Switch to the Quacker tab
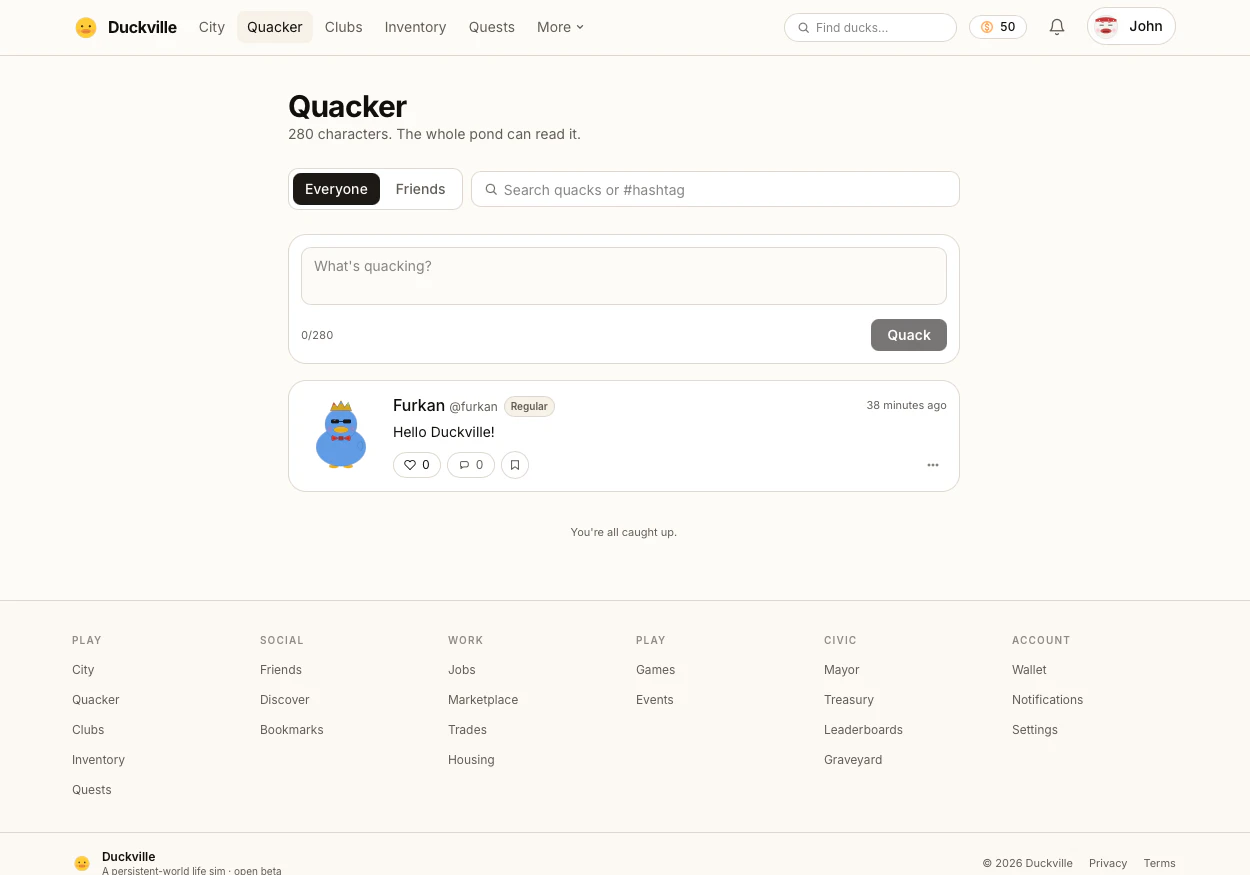1250x875 pixels. pos(274,27)
